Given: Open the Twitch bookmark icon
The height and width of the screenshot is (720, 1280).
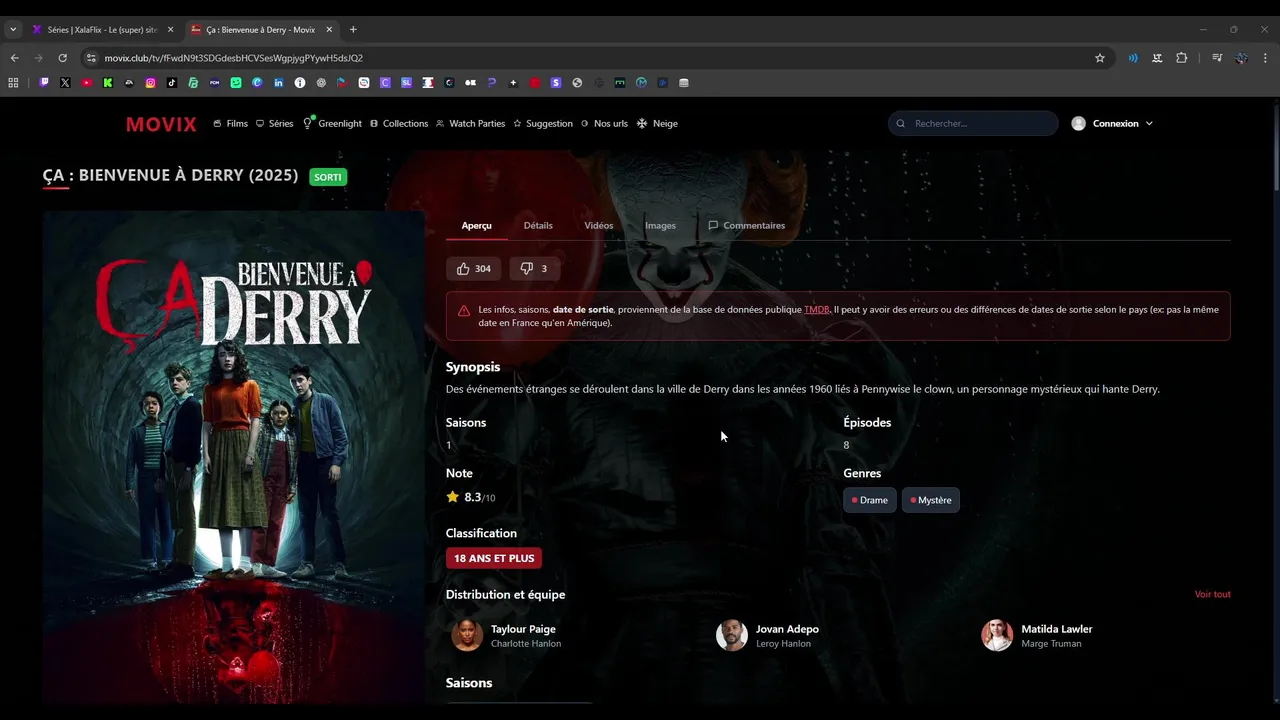Looking at the screenshot, I should click(x=44, y=83).
